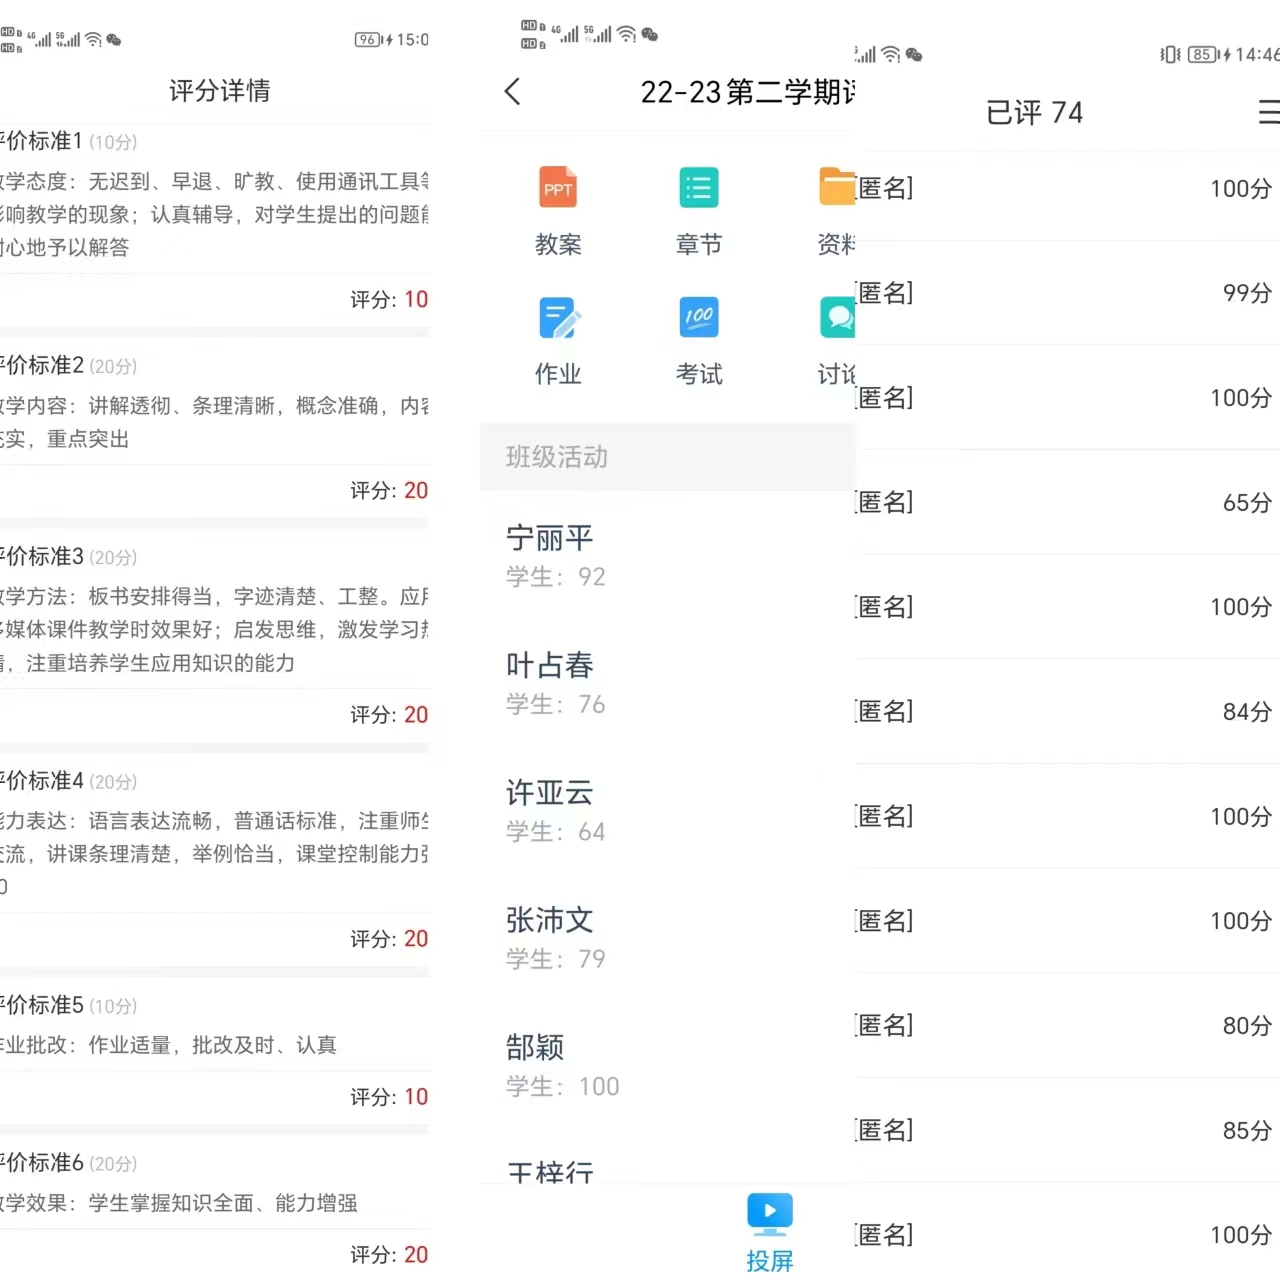Open the anonymous rating scored 65分
Screen dimensions: 1280x1280
[x=1066, y=502]
